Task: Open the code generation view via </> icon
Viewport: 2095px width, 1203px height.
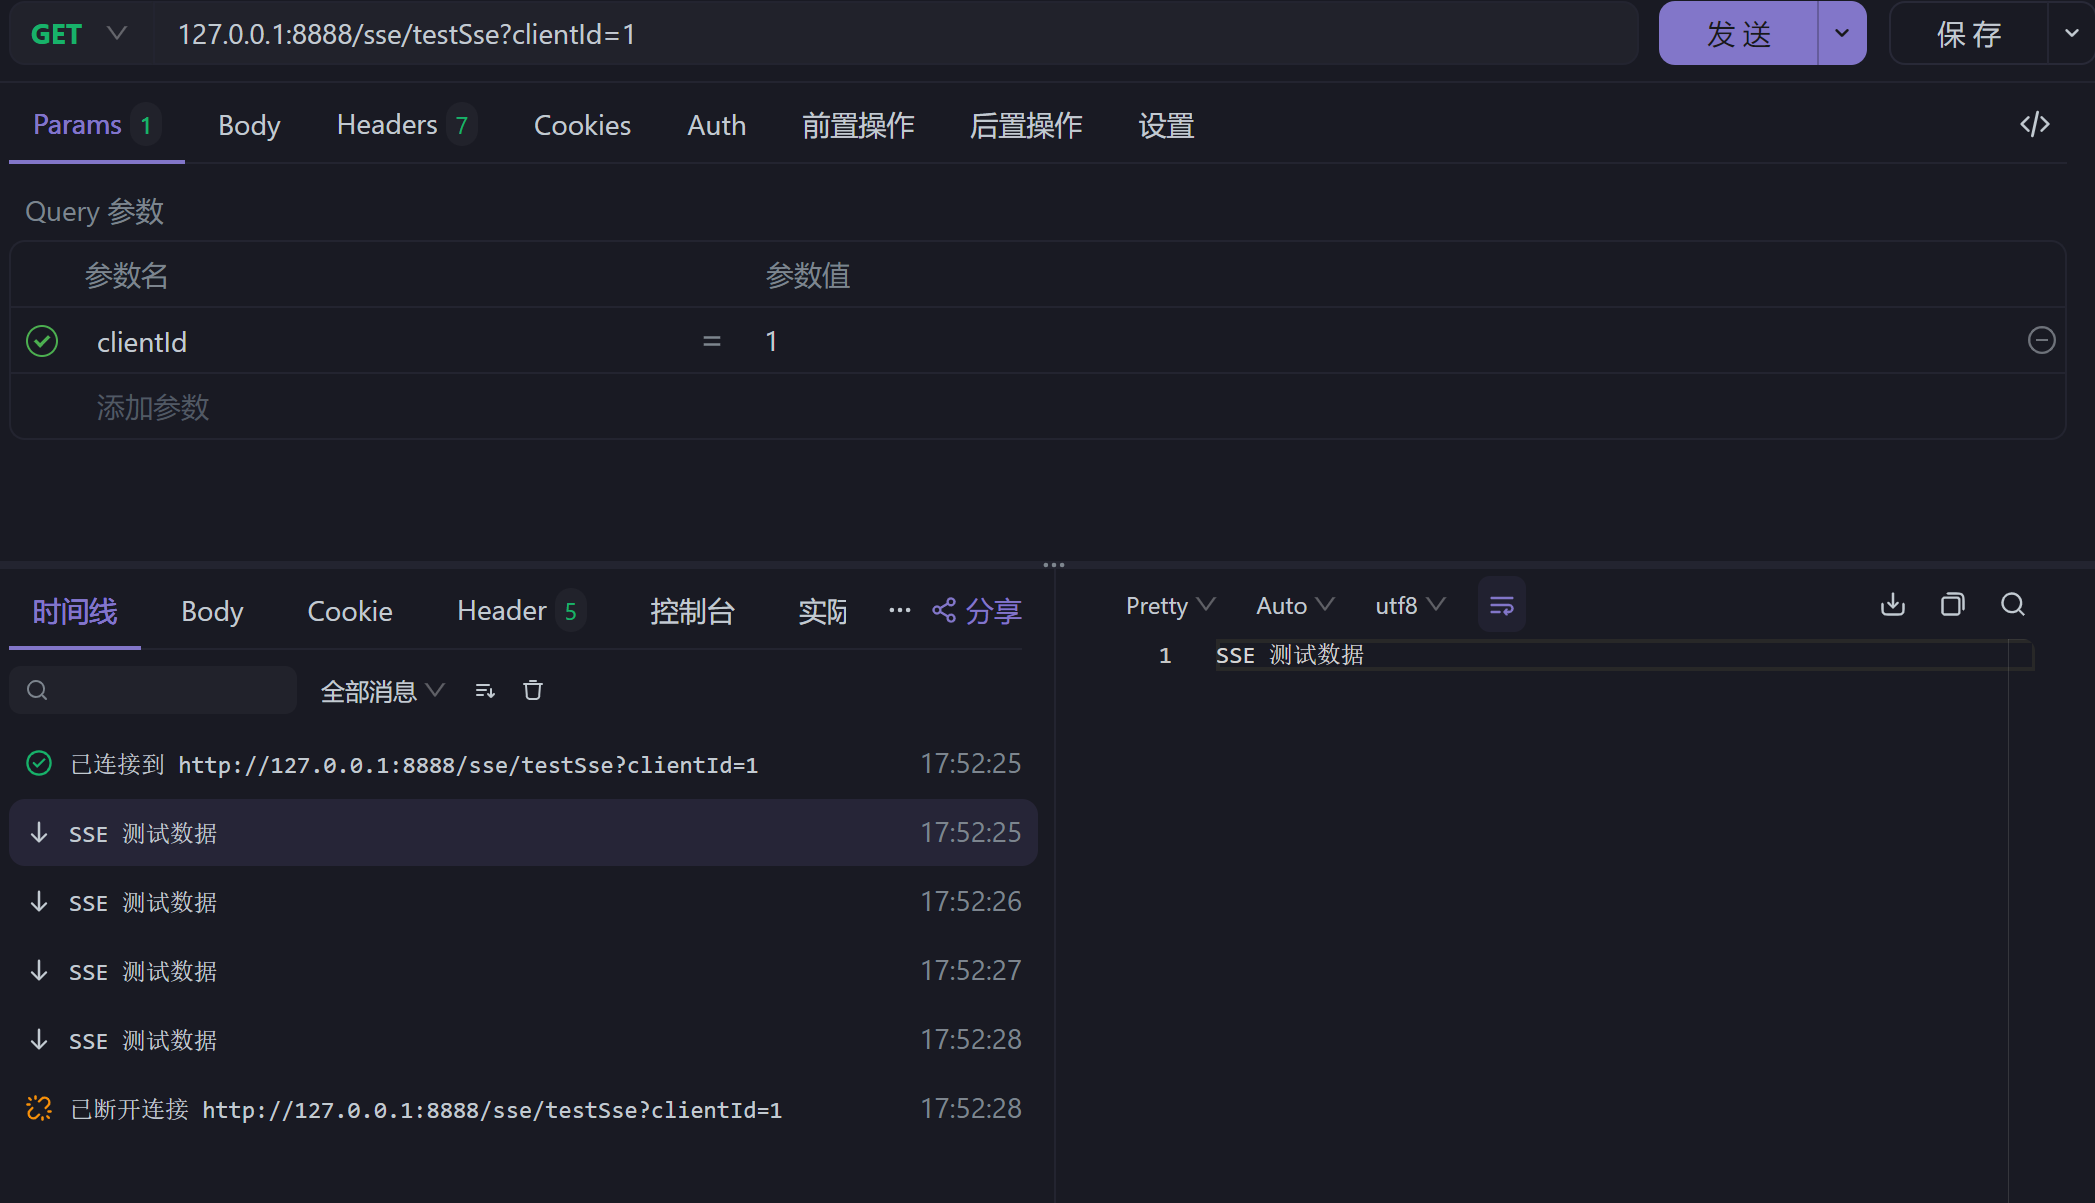Action: coord(2034,124)
